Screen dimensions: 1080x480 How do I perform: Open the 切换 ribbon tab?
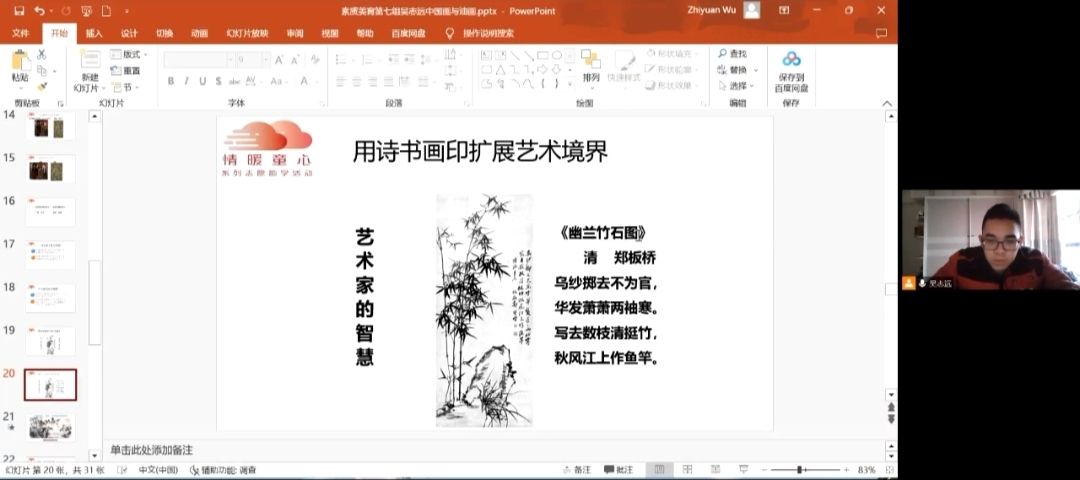click(164, 33)
